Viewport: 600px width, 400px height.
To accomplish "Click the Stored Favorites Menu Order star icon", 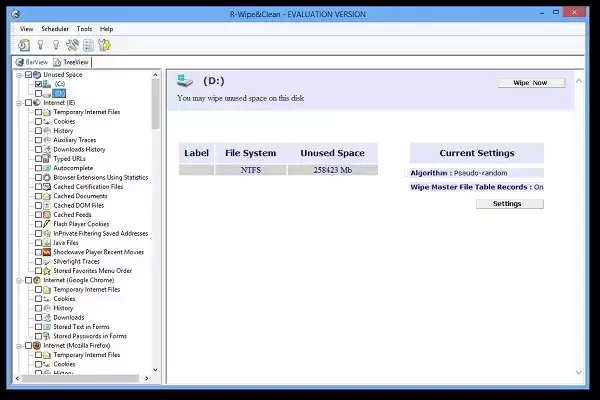I will click(x=47, y=270).
